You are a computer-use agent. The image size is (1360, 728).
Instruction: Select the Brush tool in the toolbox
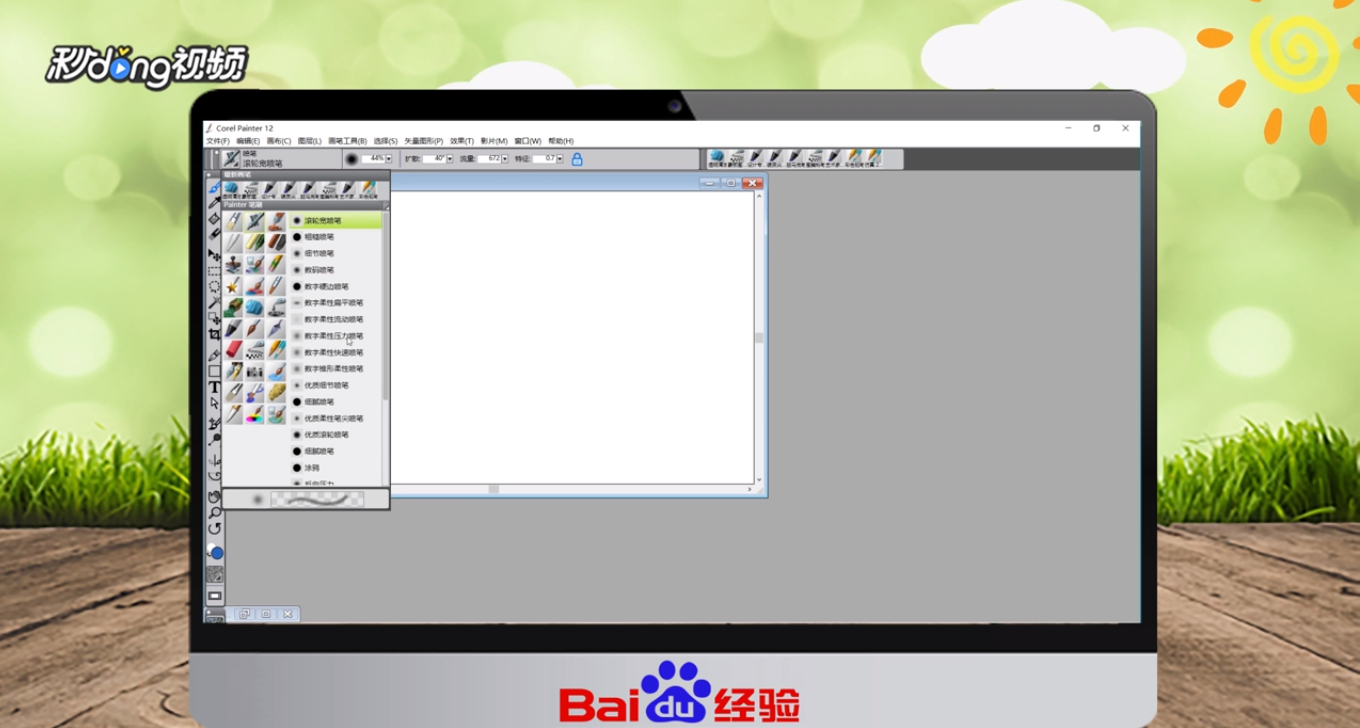pyautogui.click(x=214, y=187)
